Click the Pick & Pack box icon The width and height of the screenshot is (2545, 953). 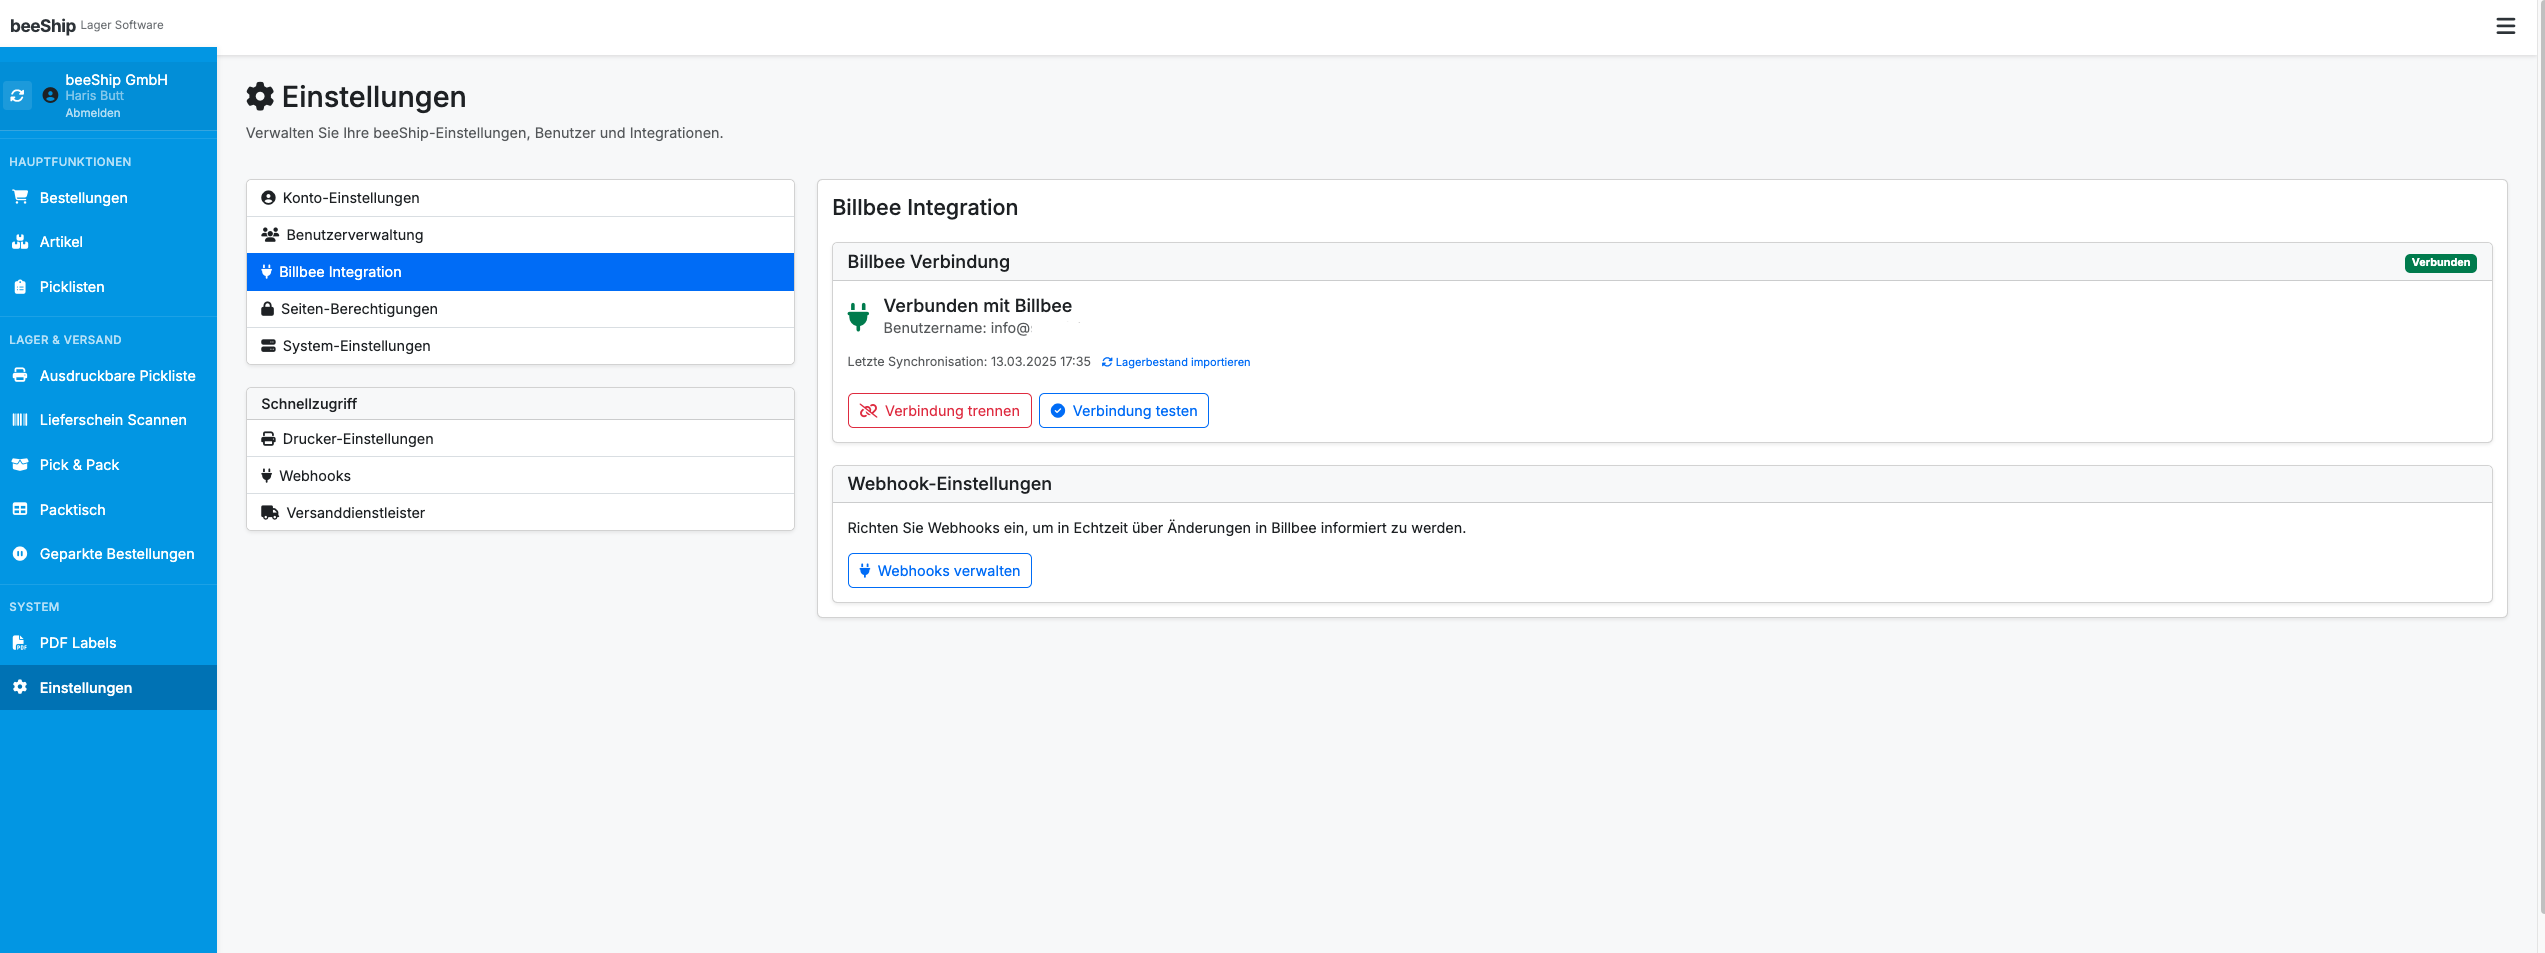coord(20,464)
